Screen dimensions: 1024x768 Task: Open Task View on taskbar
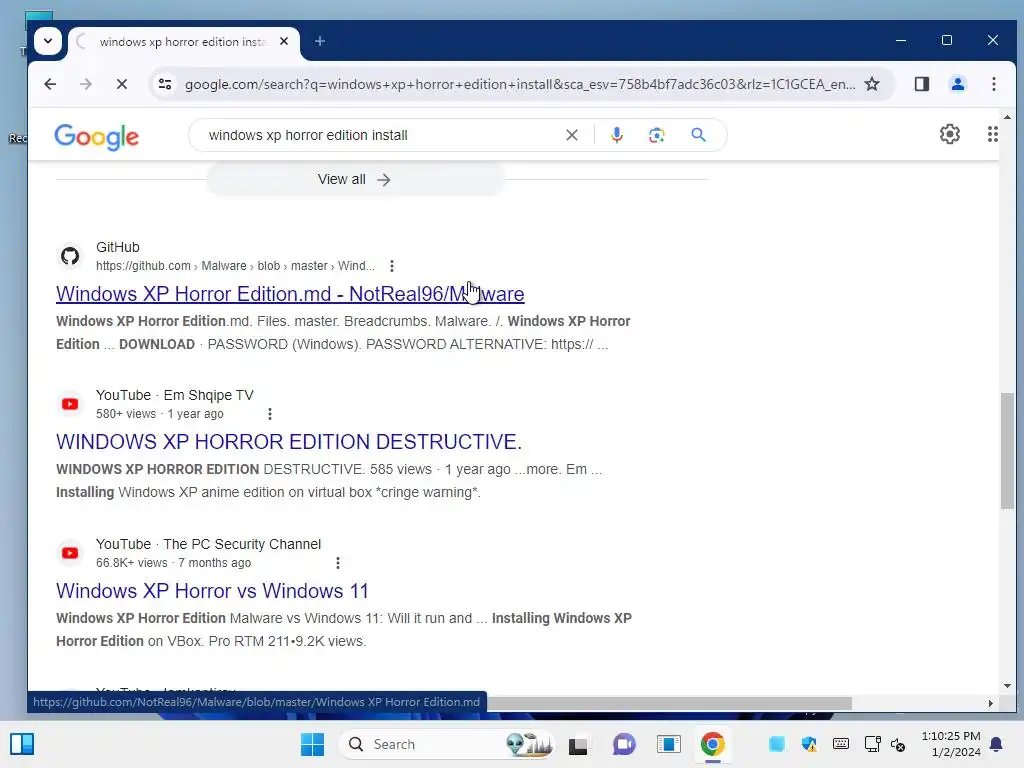click(x=578, y=745)
